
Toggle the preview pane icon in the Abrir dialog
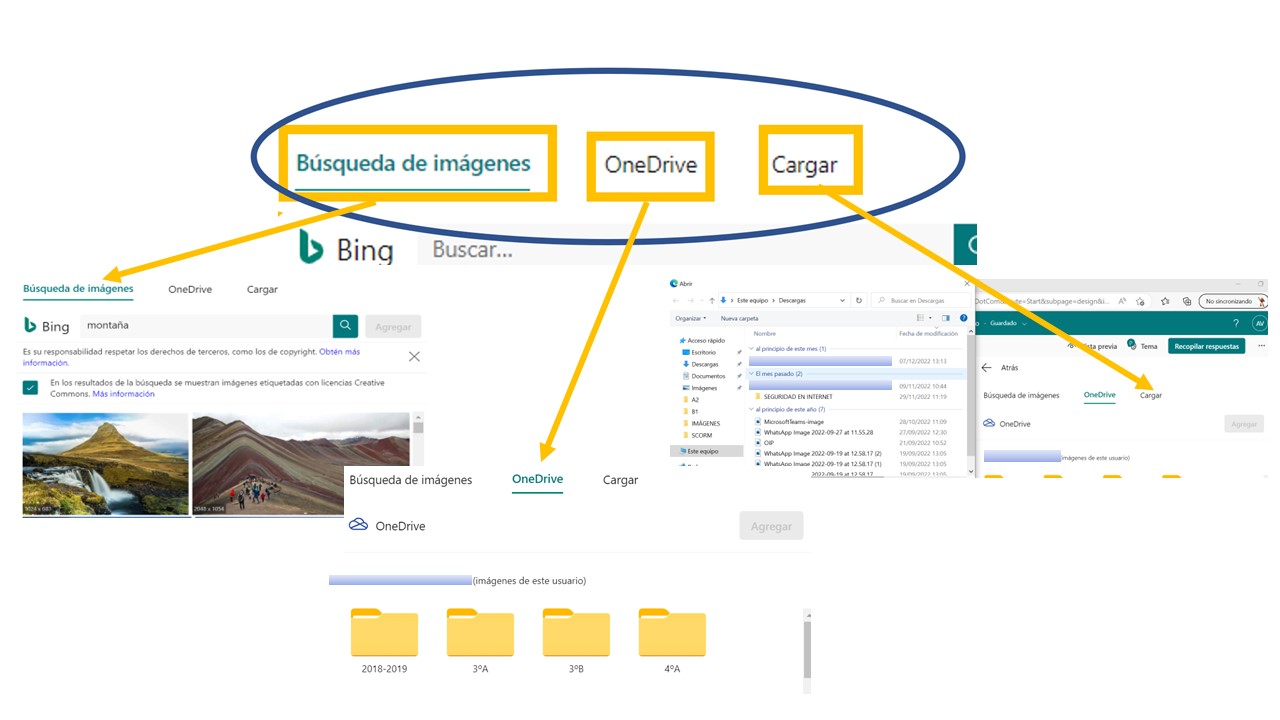tap(946, 318)
